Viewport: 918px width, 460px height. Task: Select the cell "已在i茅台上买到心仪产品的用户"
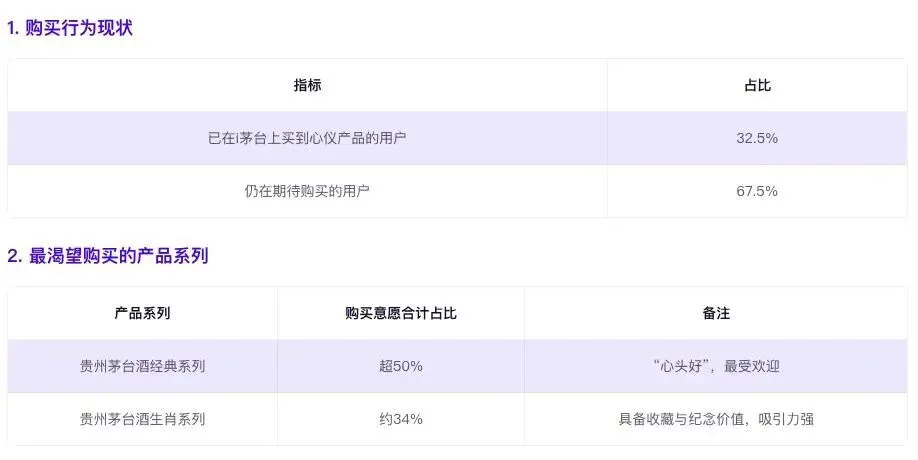[307, 138]
